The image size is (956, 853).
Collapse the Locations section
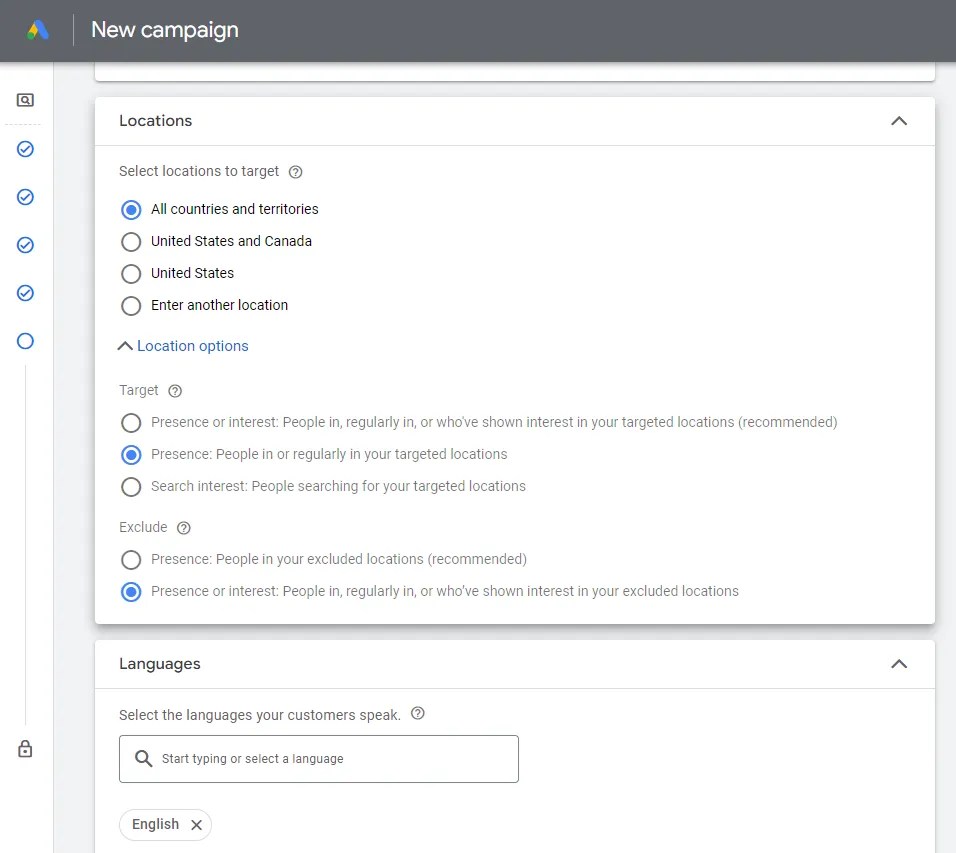click(898, 121)
